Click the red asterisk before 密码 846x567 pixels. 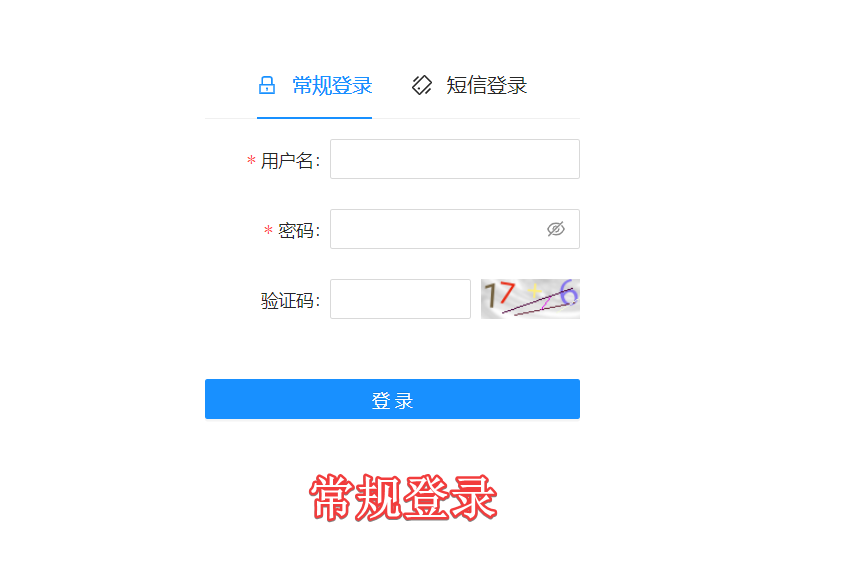point(268,230)
